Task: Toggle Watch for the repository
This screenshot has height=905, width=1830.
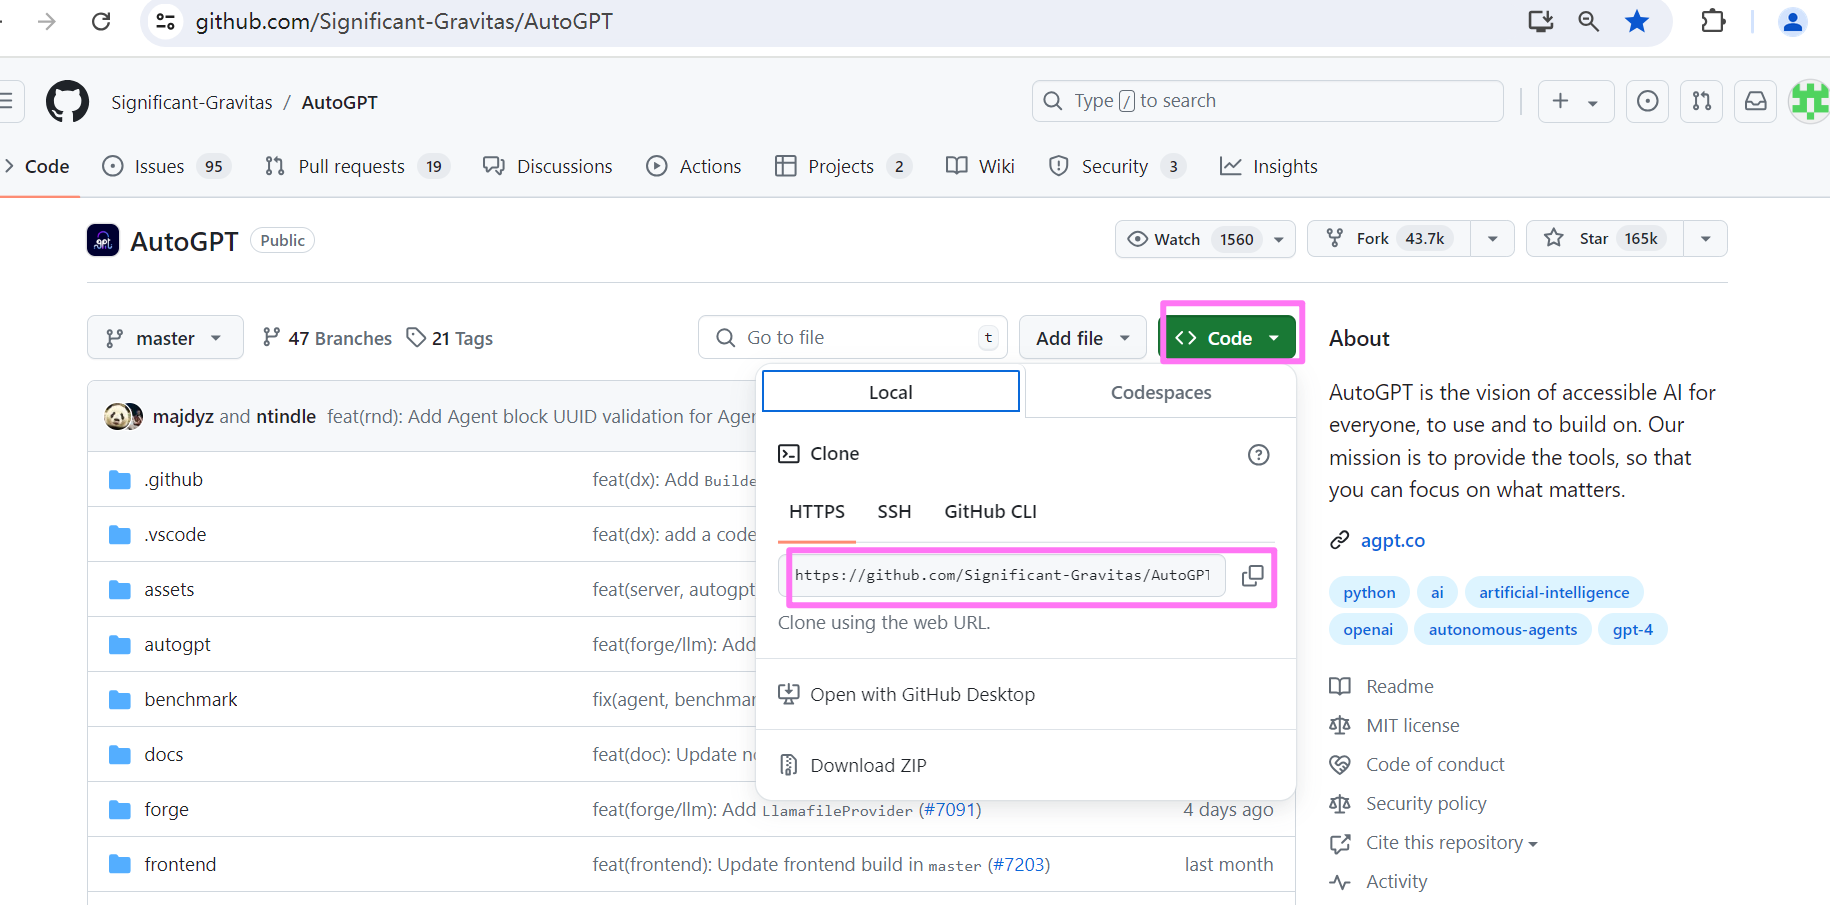Action: click(x=1191, y=239)
